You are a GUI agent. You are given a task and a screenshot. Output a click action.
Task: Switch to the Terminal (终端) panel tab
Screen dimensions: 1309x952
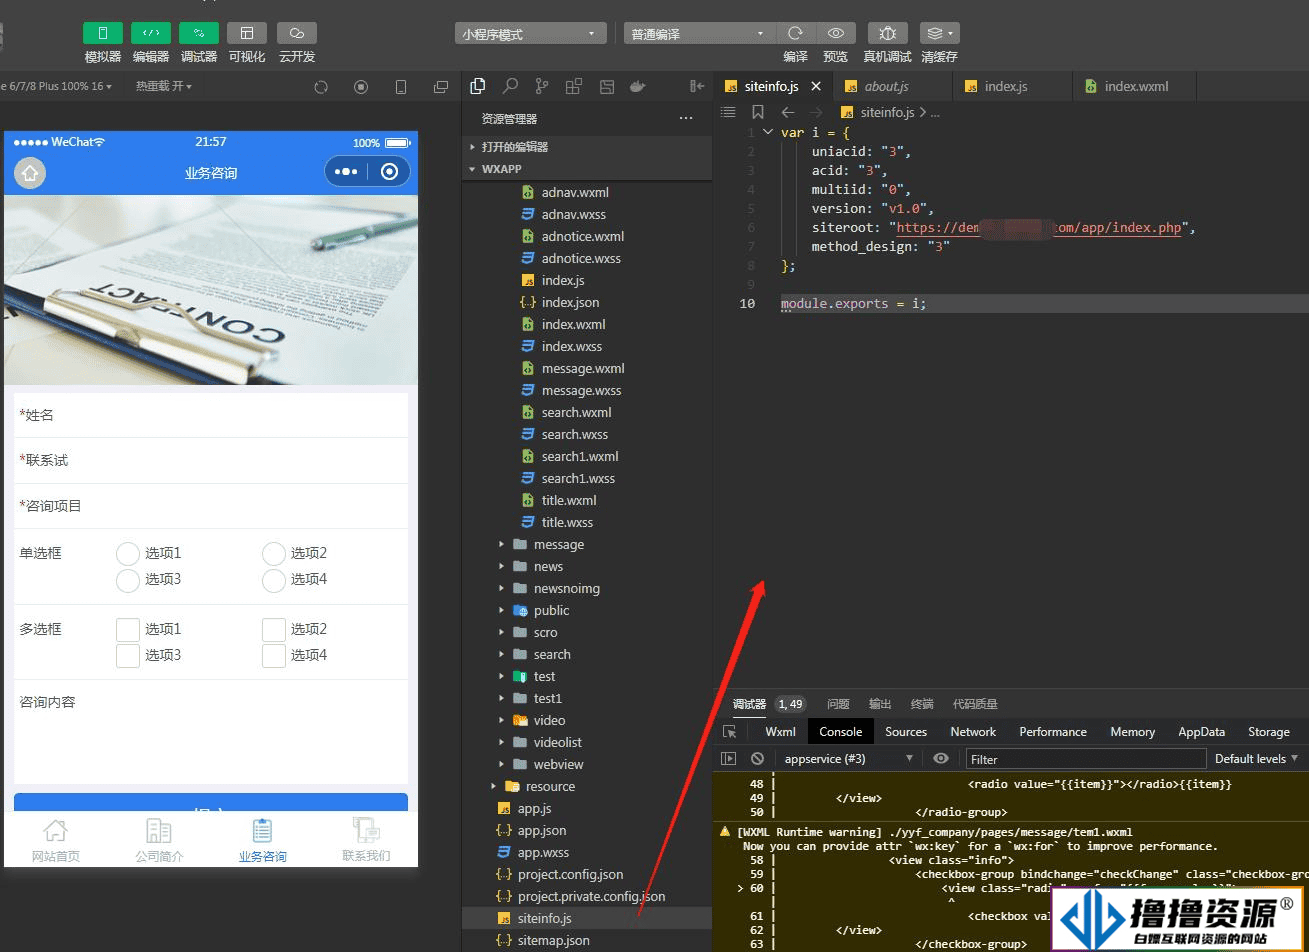coord(922,704)
